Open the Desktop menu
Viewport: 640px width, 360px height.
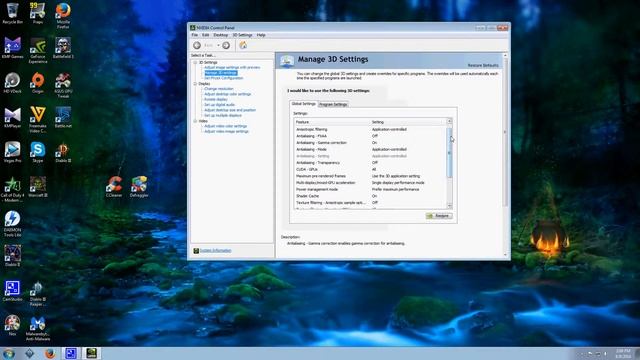221,35
